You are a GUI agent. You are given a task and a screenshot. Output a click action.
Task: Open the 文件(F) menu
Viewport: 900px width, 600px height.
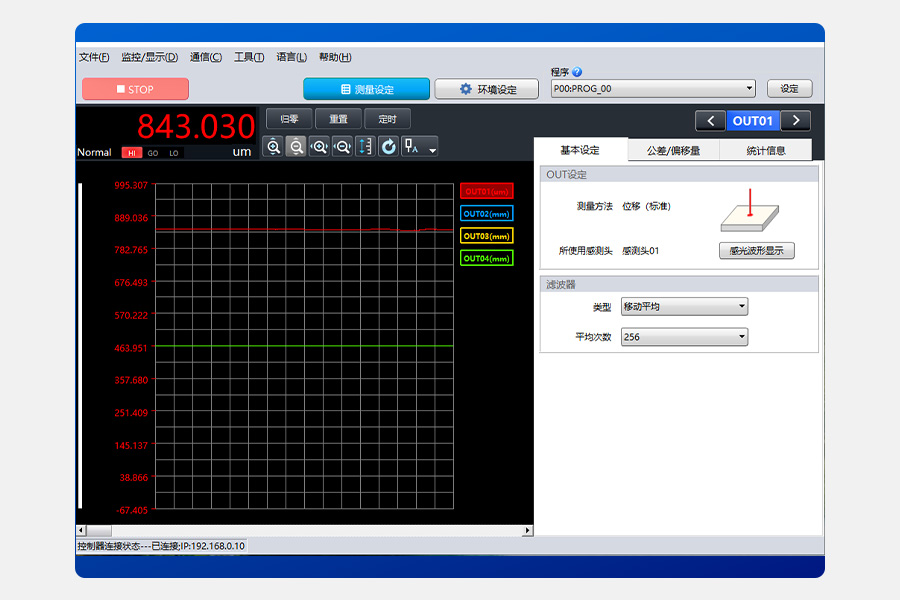[94, 57]
